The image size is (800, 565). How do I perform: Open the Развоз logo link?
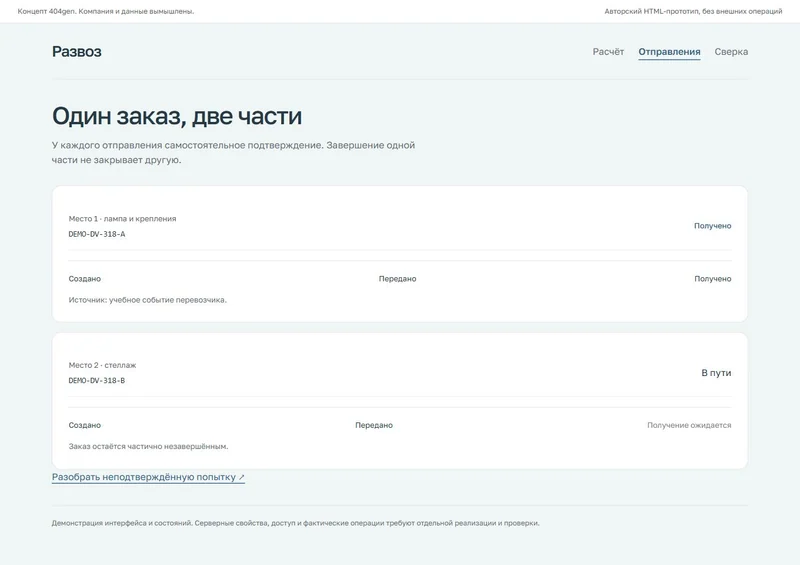[x=77, y=52]
